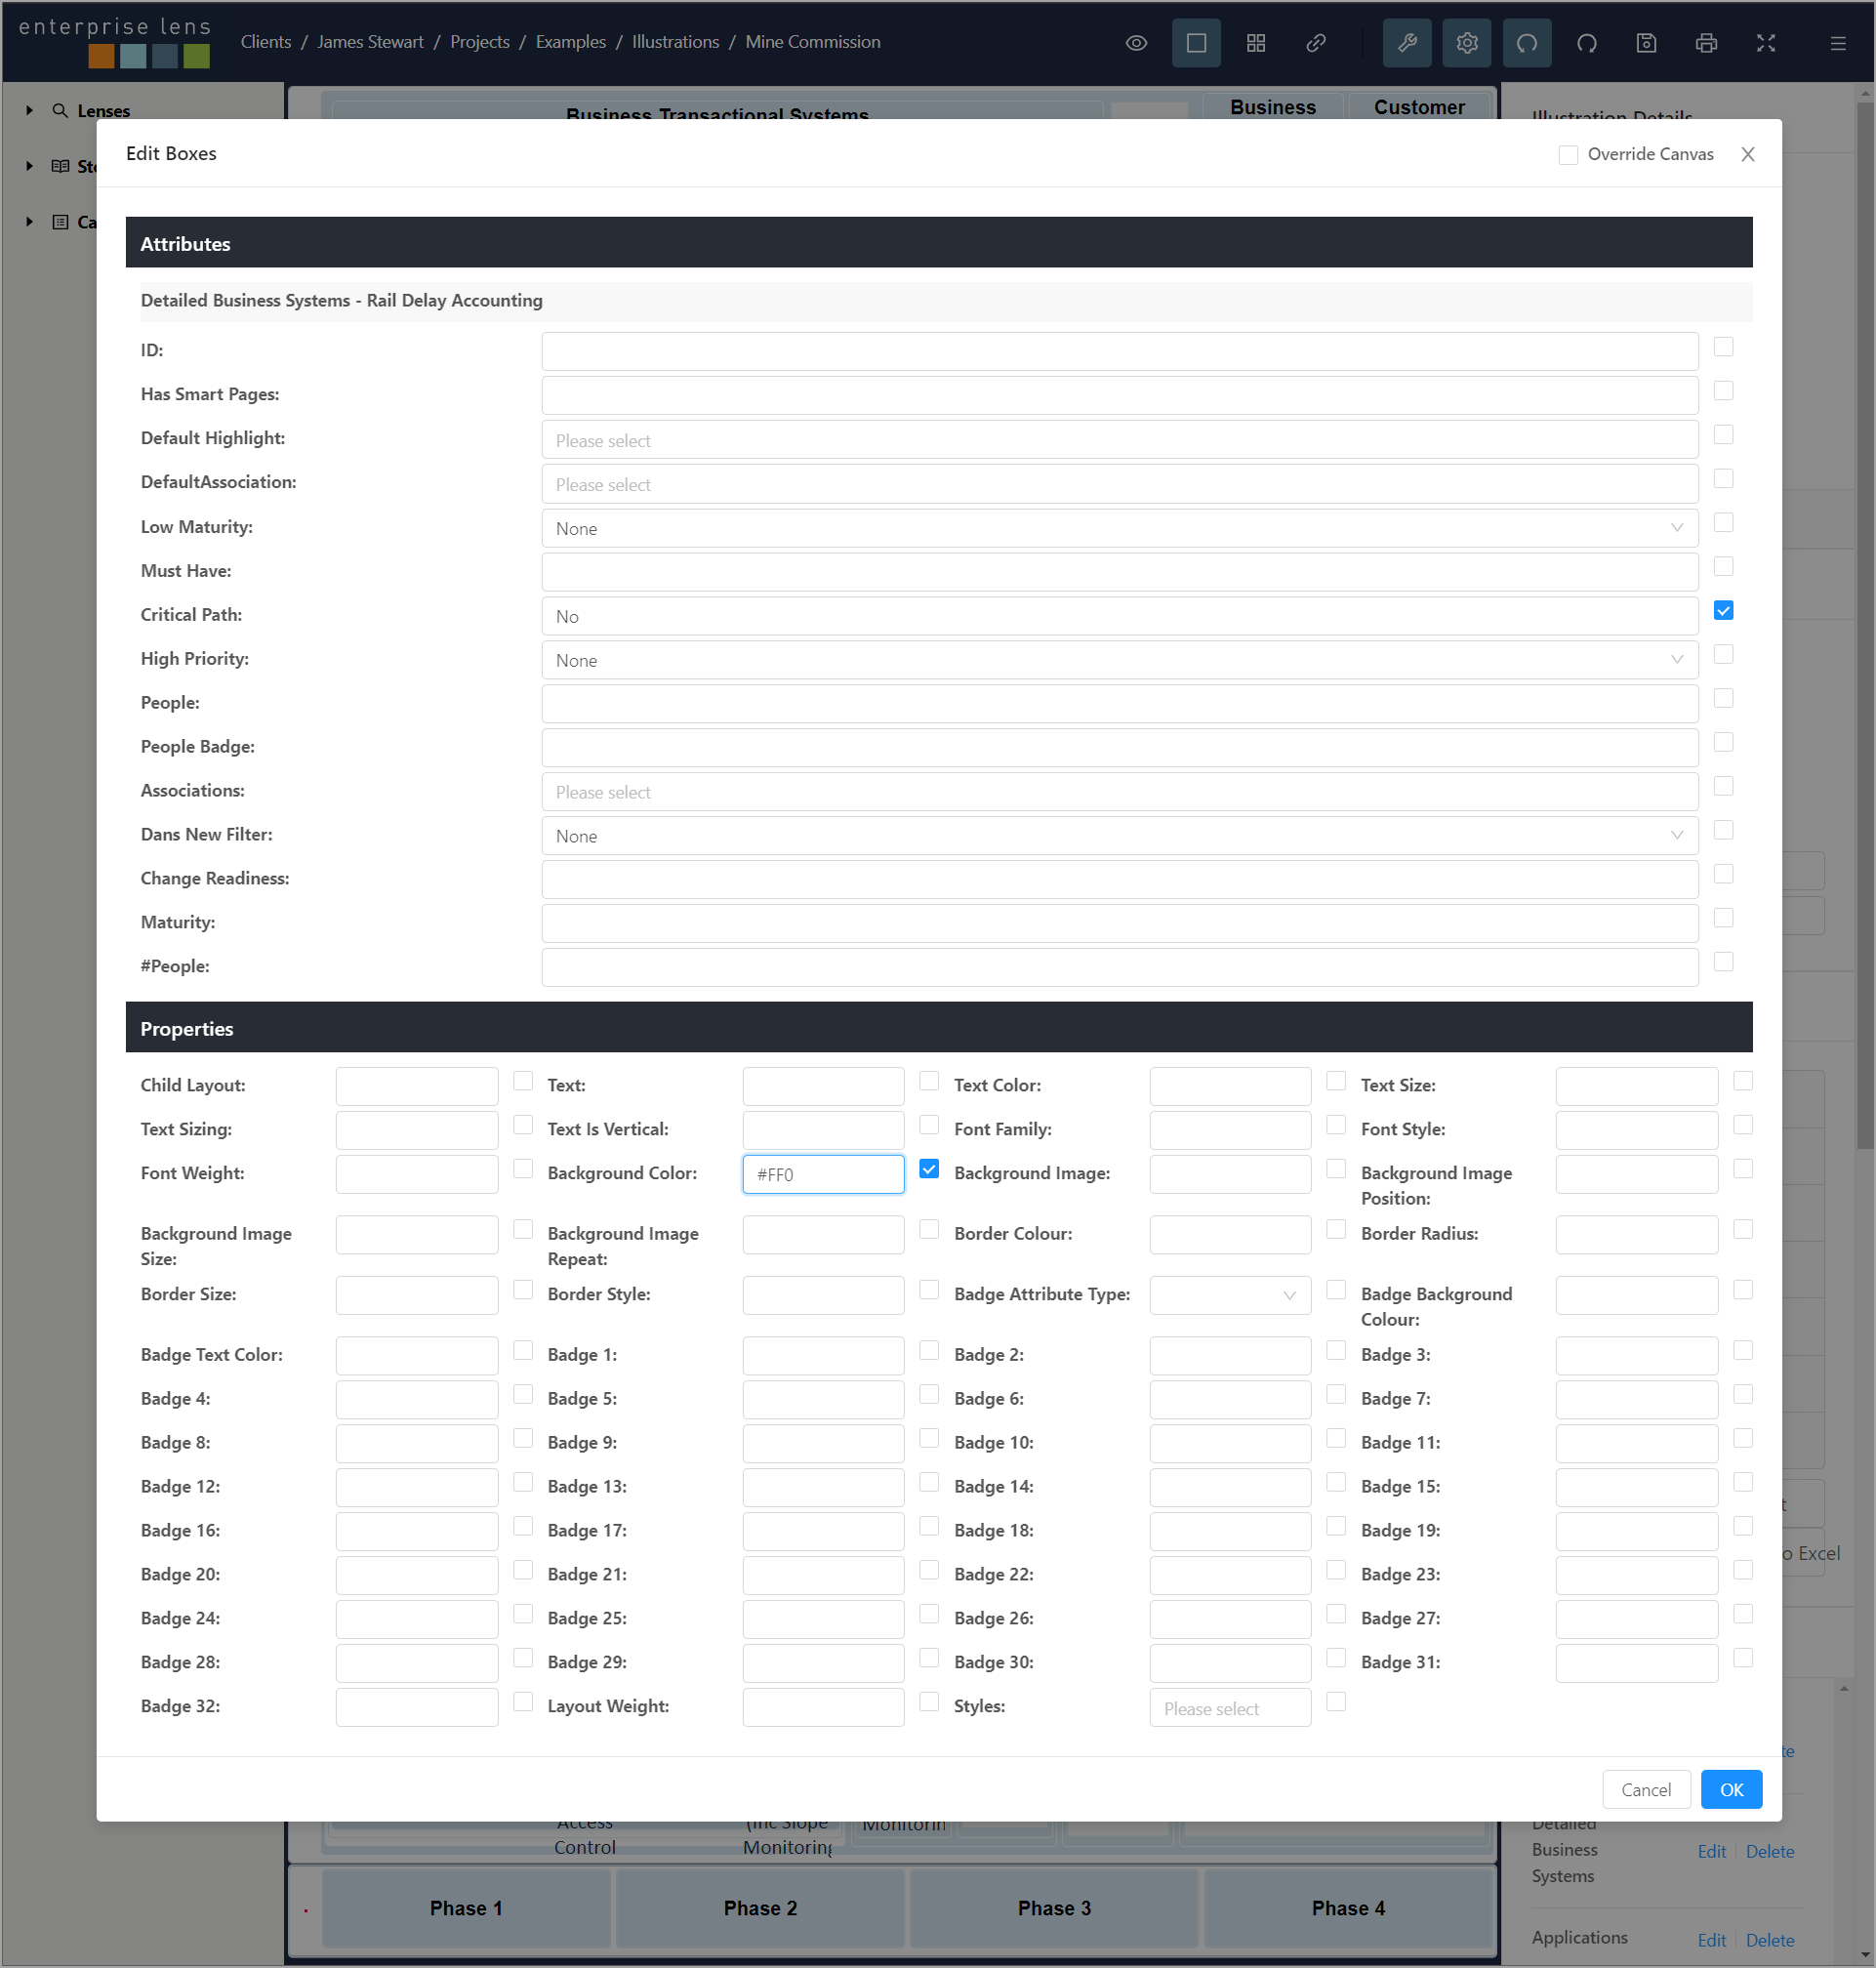
Task: Click the save floppy disk icon
Action: pyautogui.click(x=1646, y=43)
